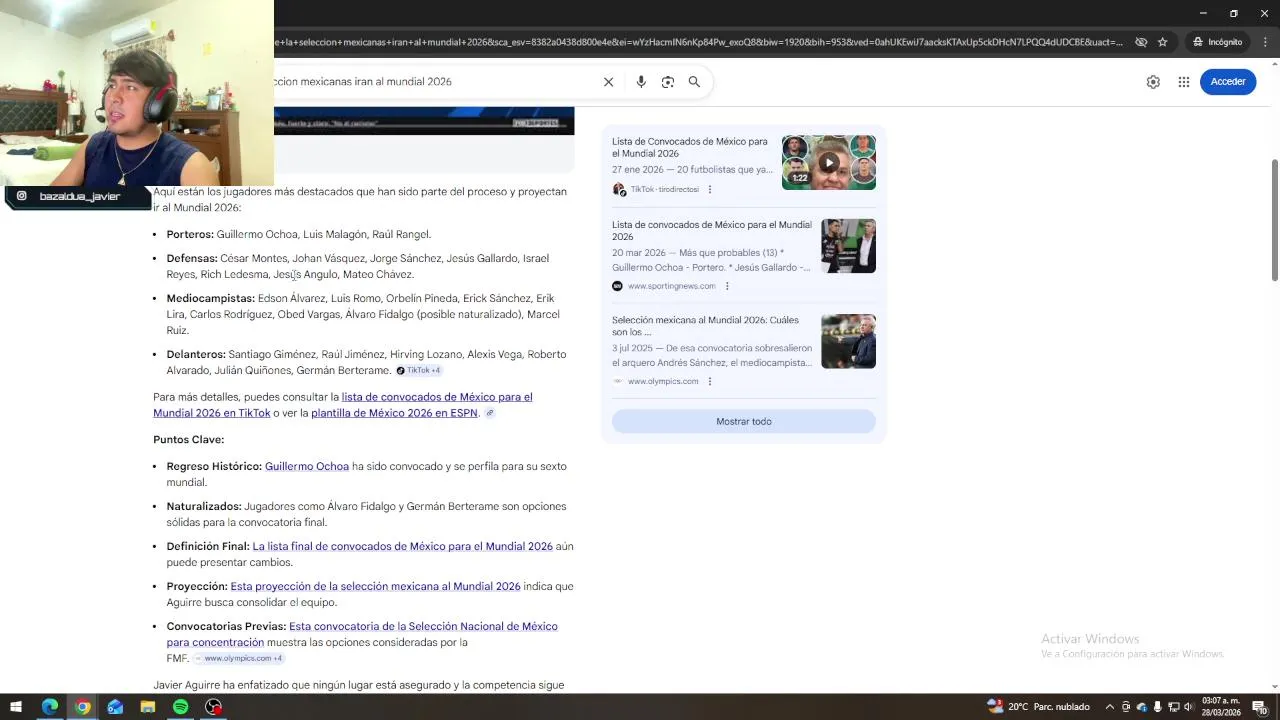Screen dimensions: 1280x720
Task: Open Microsoft Edge from the taskbar
Action: [50, 707]
